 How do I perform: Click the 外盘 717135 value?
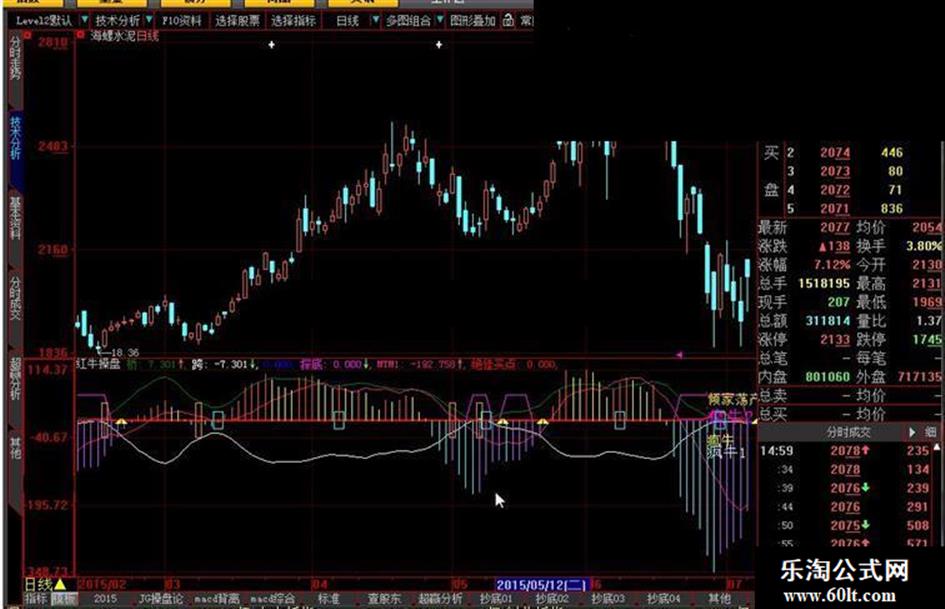click(919, 377)
